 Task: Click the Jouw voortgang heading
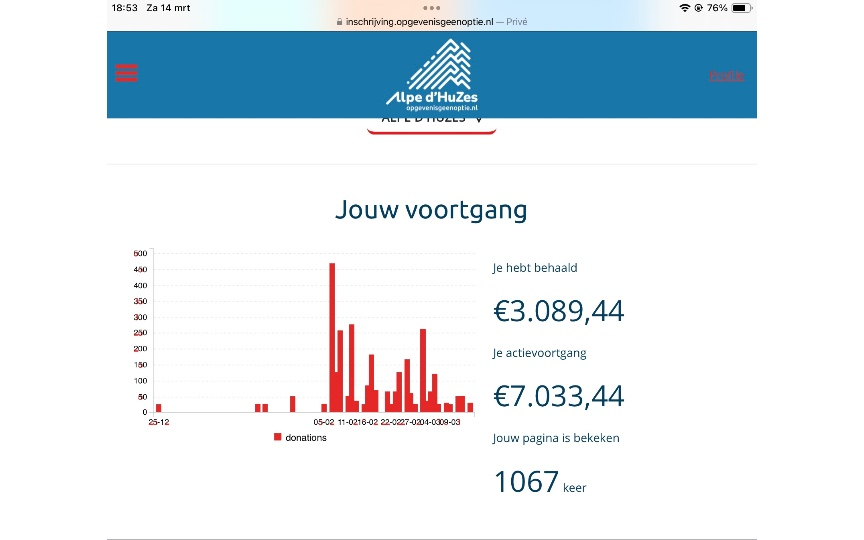[x=431, y=210]
